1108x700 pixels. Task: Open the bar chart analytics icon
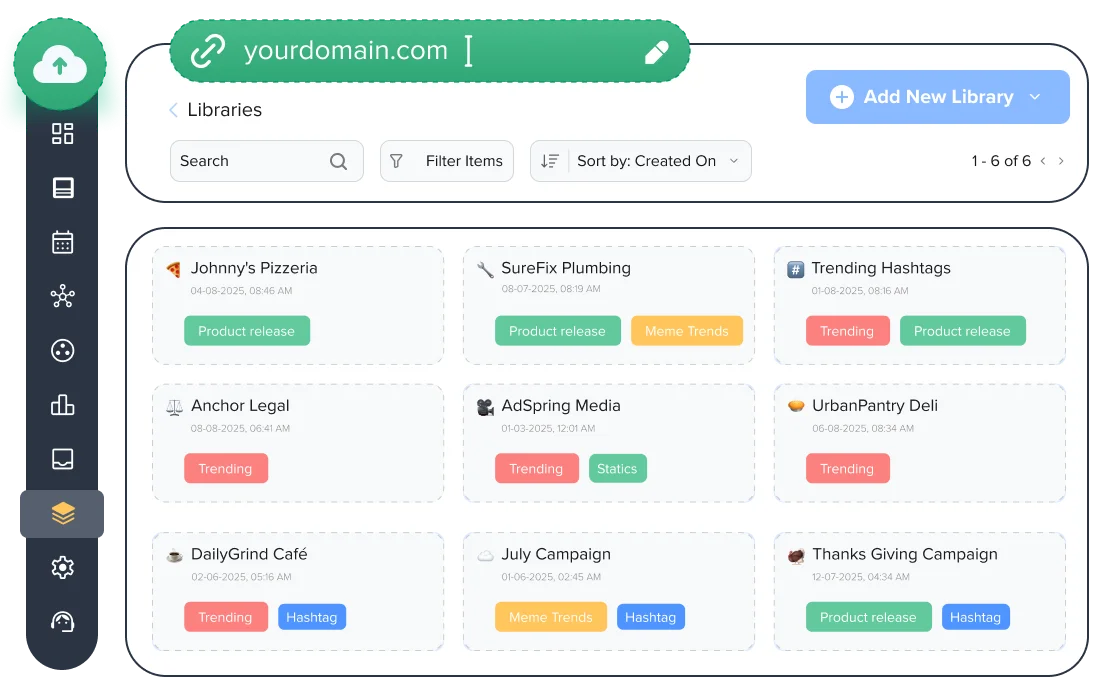pos(62,404)
